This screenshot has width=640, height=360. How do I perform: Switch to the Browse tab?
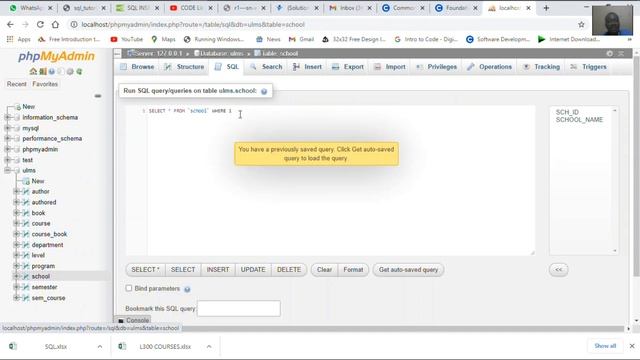click(138, 67)
